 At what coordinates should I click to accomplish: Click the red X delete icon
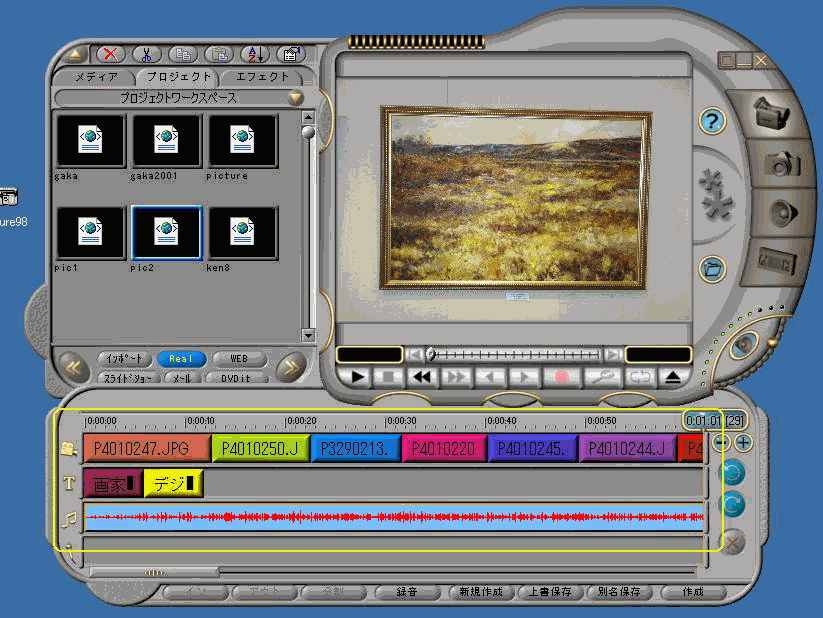click(x=112, y=55)
